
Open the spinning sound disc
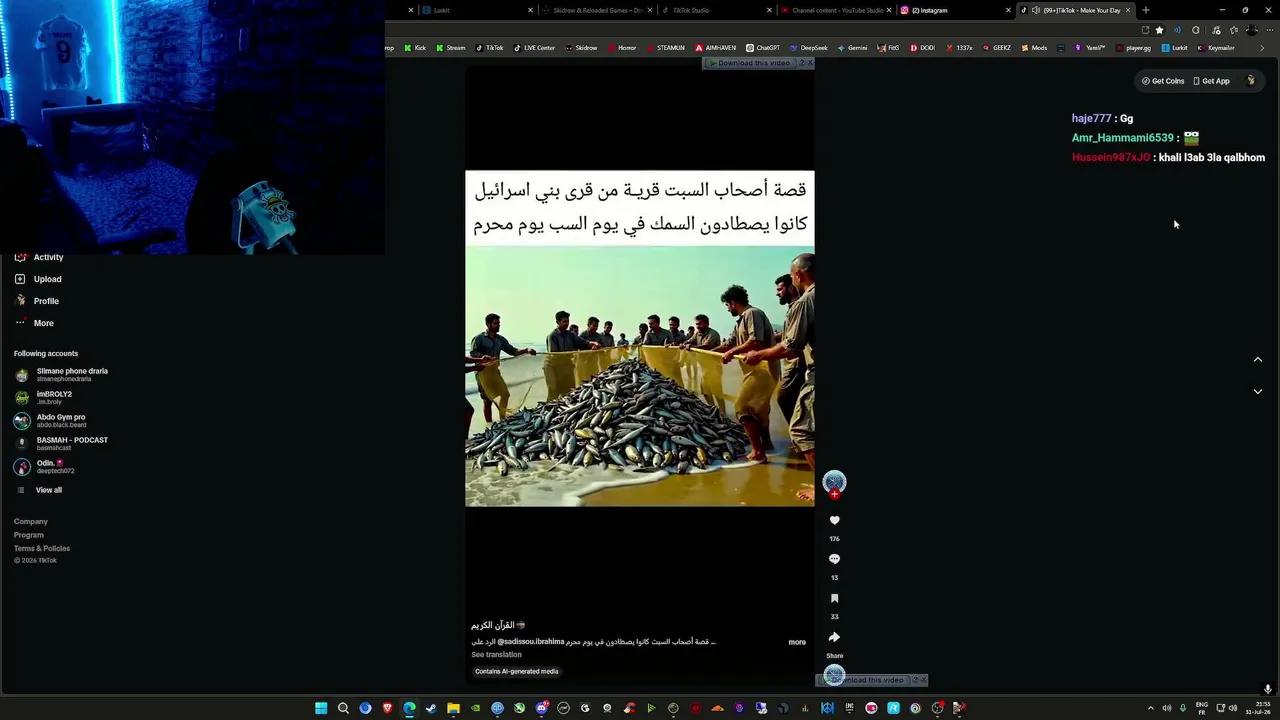(834, 675)
